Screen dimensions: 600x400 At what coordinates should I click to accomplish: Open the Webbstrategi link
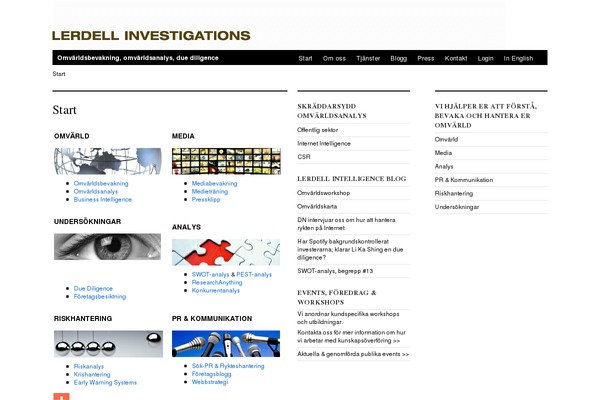(210, 382)
